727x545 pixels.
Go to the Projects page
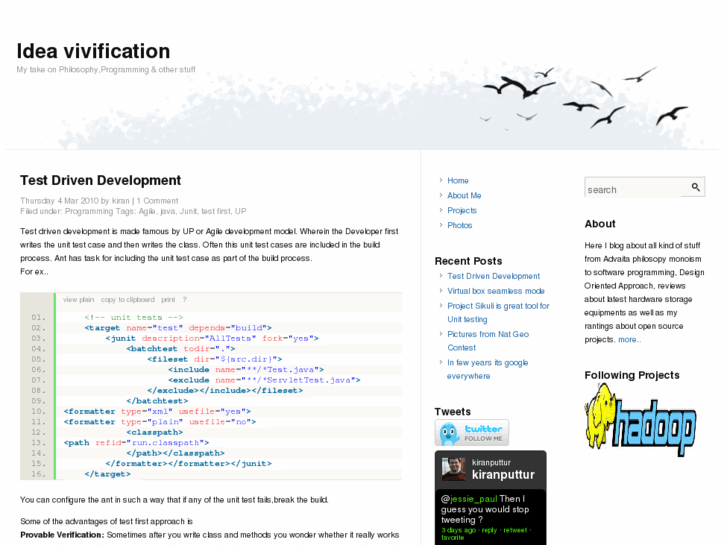462,210
